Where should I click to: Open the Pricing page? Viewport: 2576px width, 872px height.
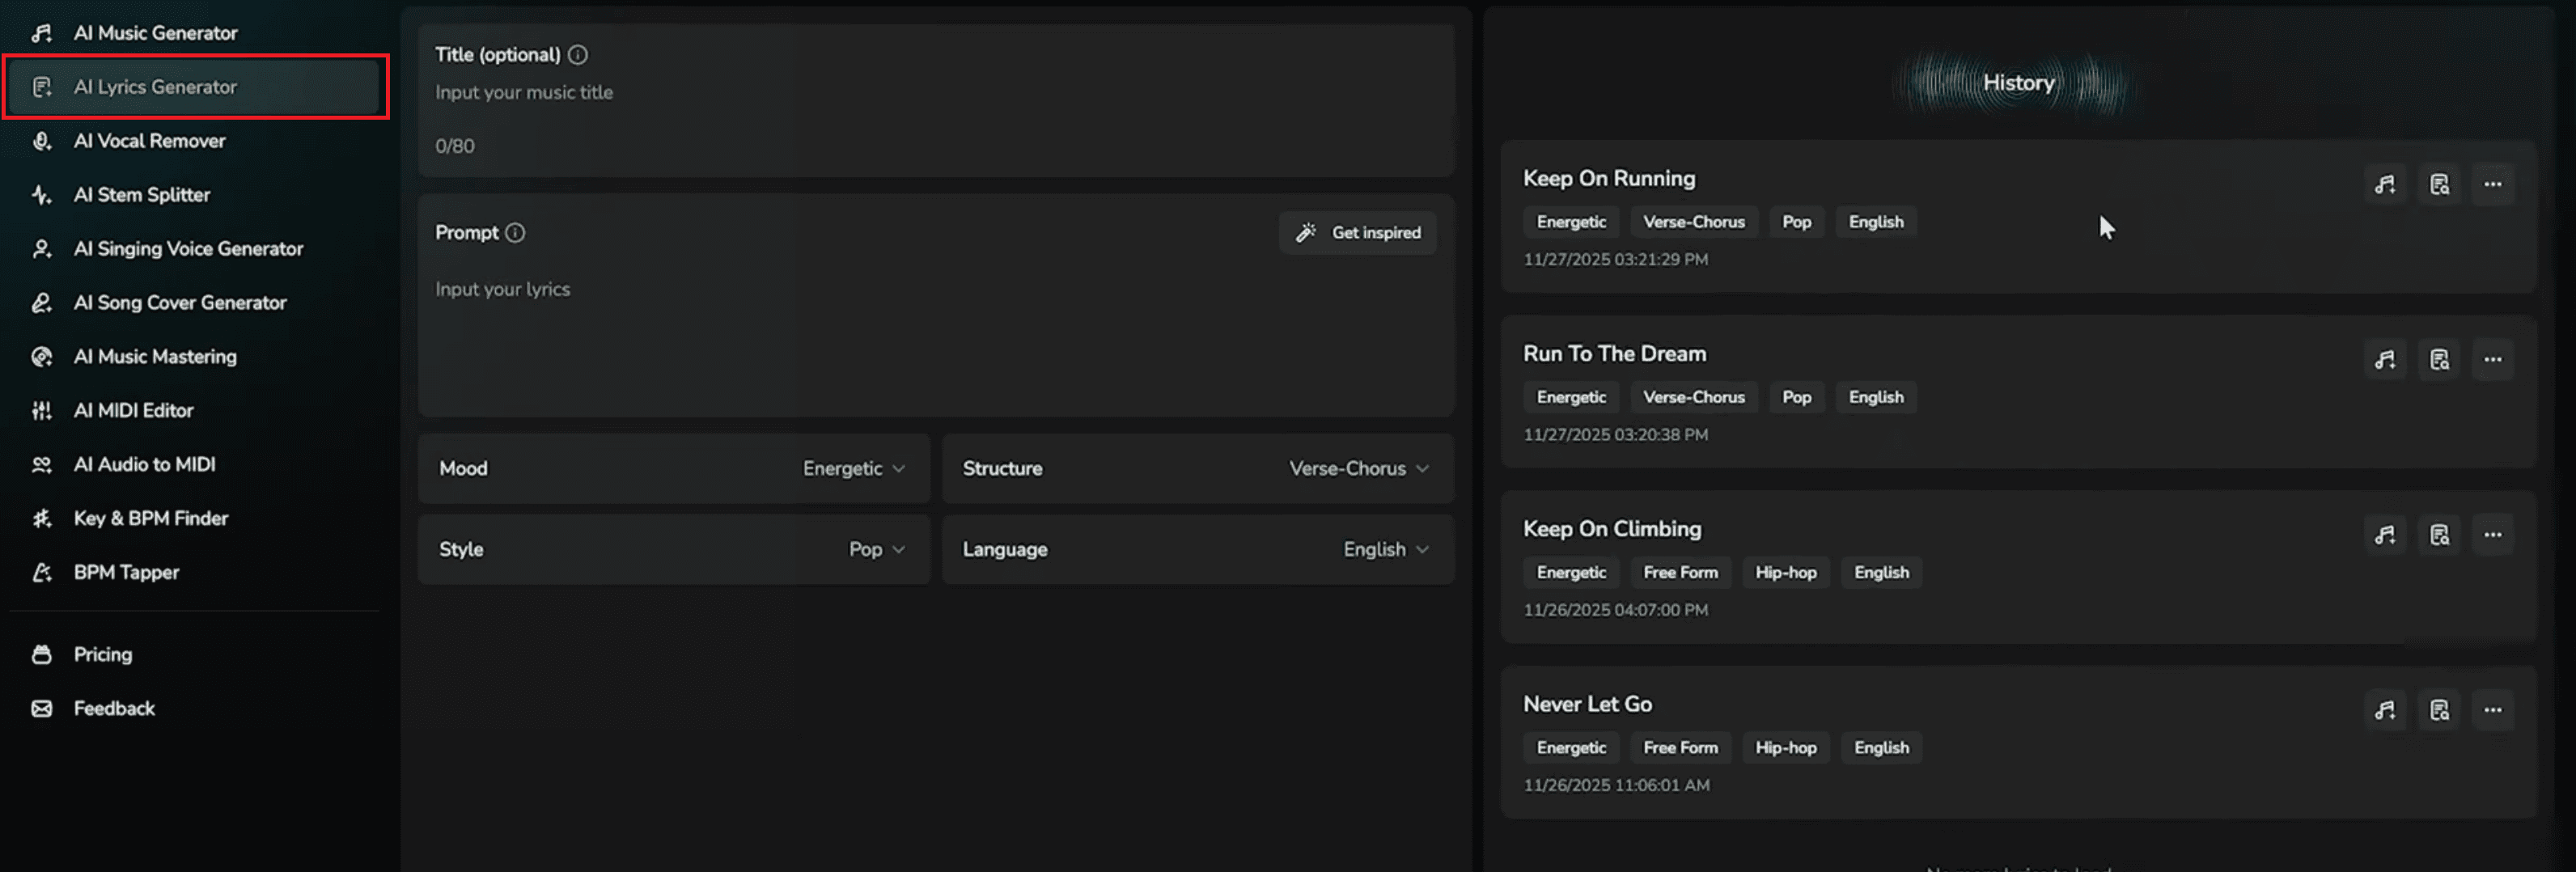tap(102, 654)
